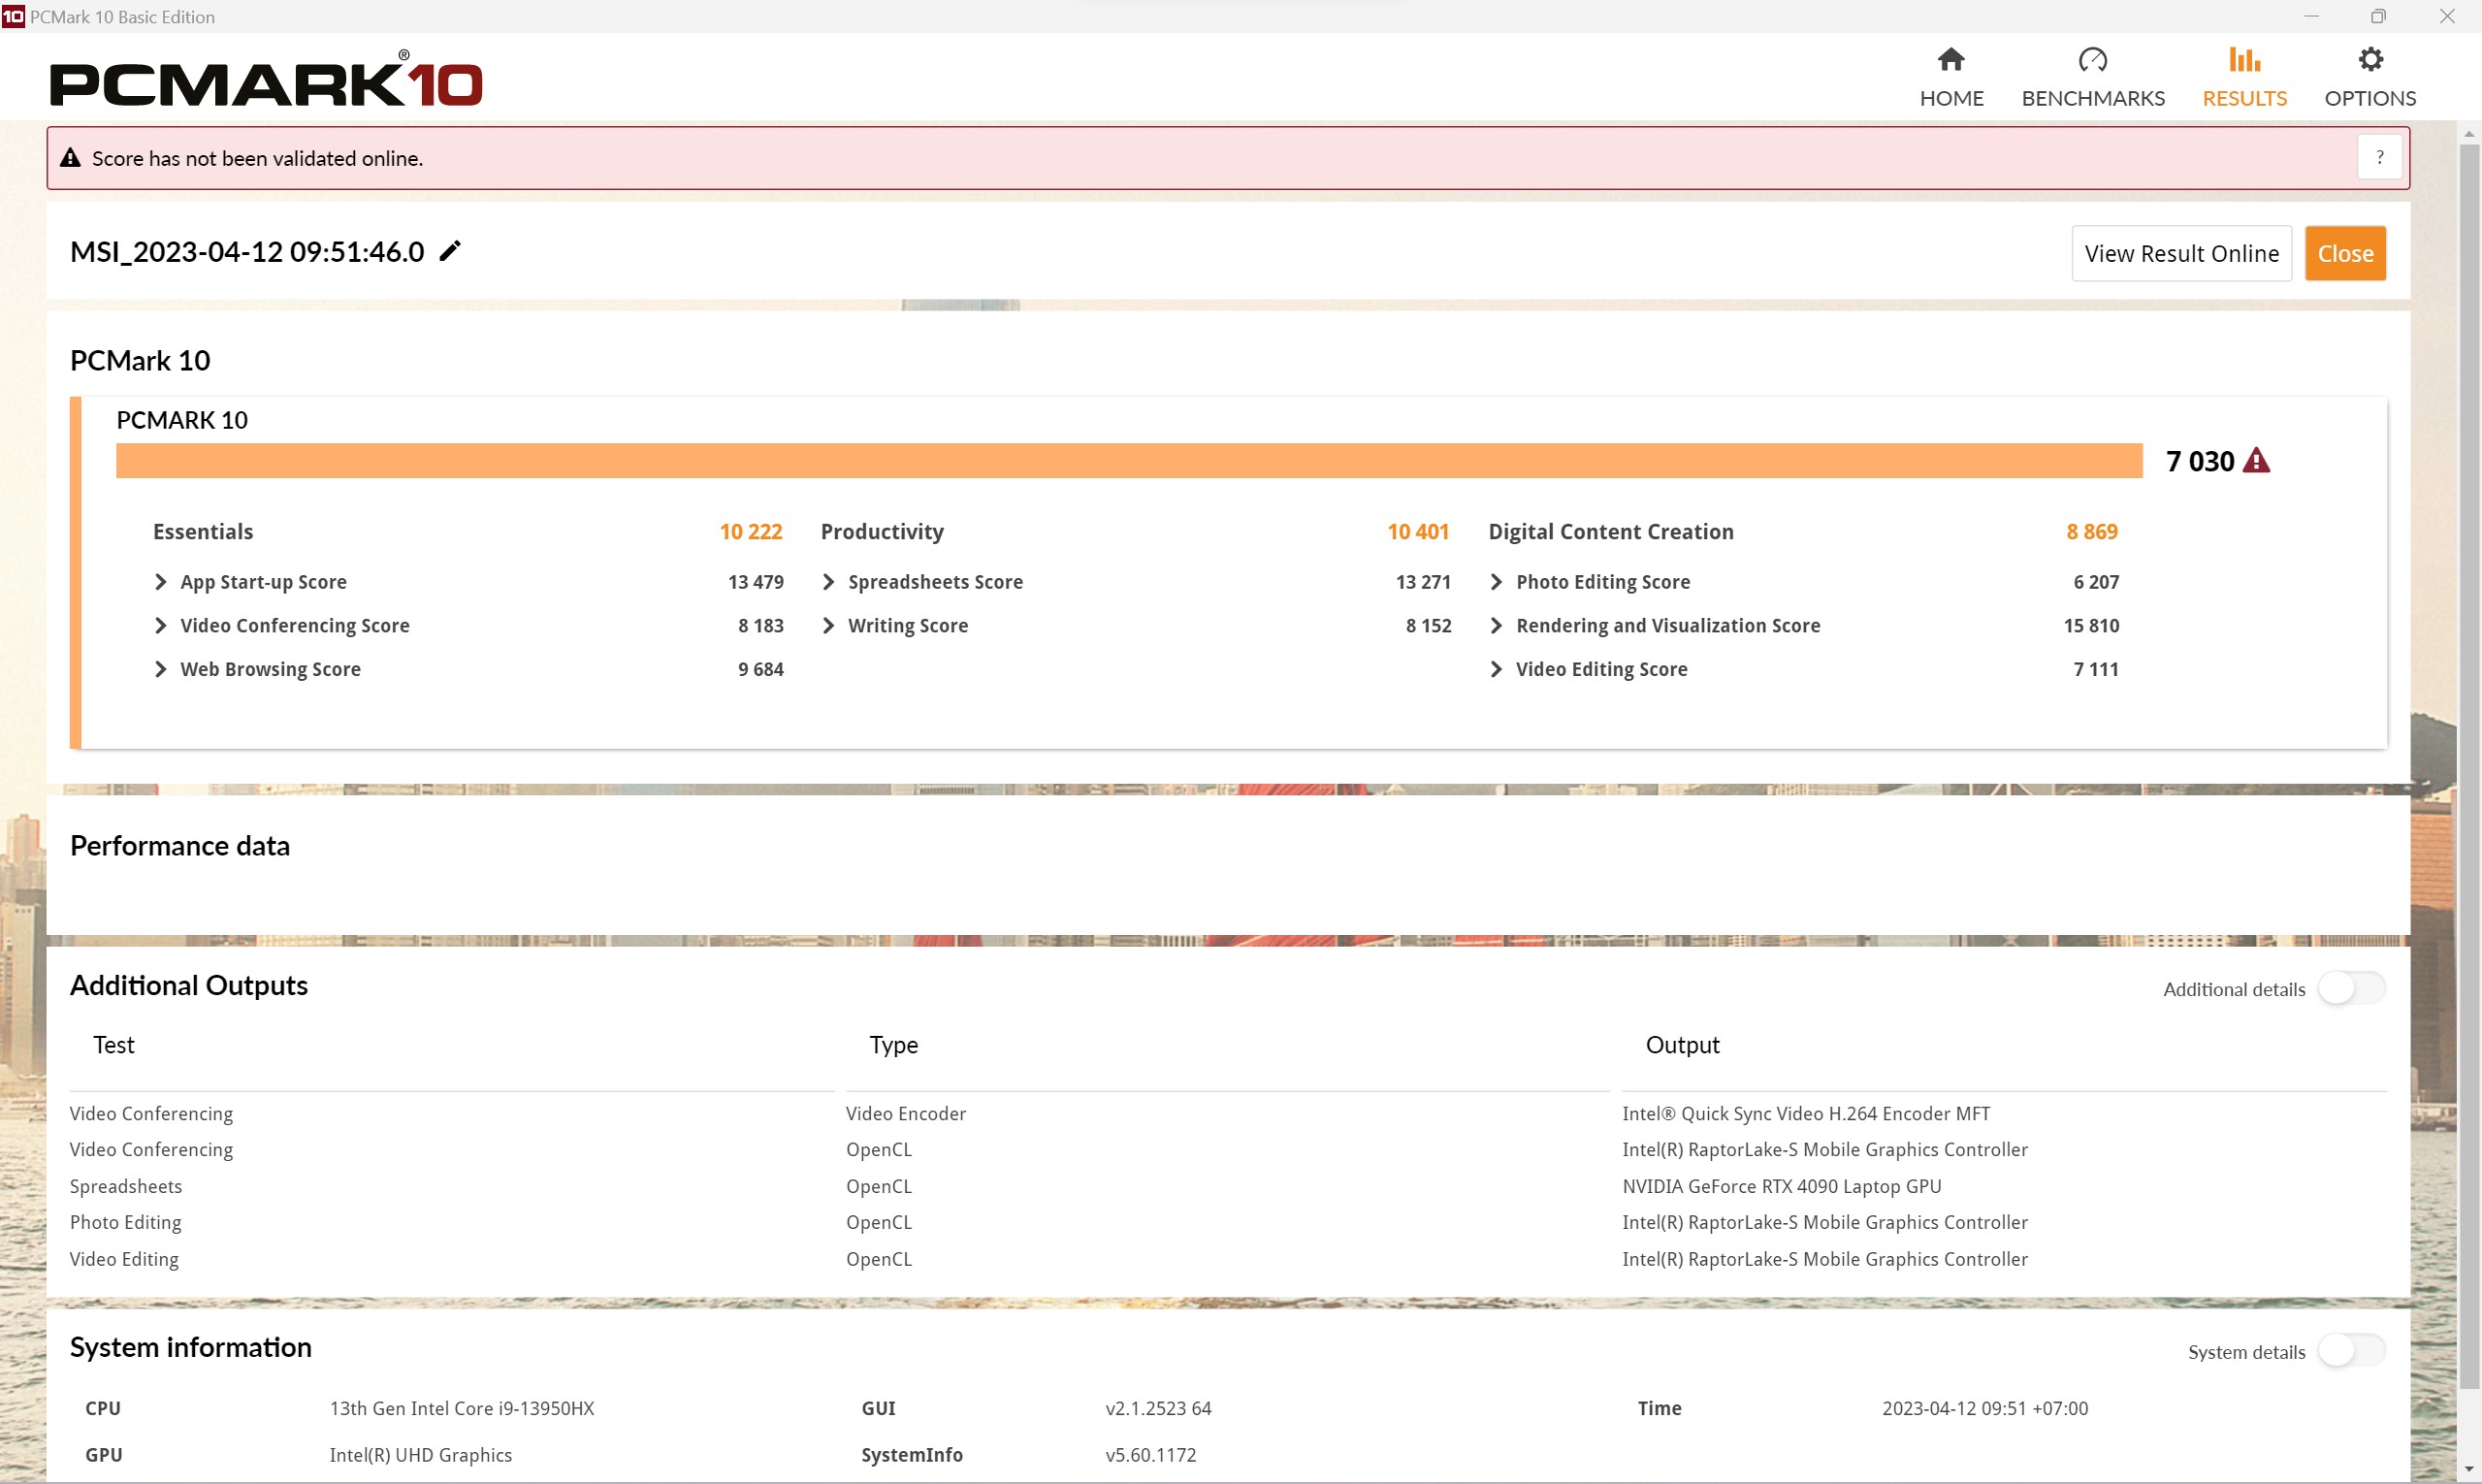Click the Rendering score value 15 810
2482x1484 pixels.
(2091, 626)
